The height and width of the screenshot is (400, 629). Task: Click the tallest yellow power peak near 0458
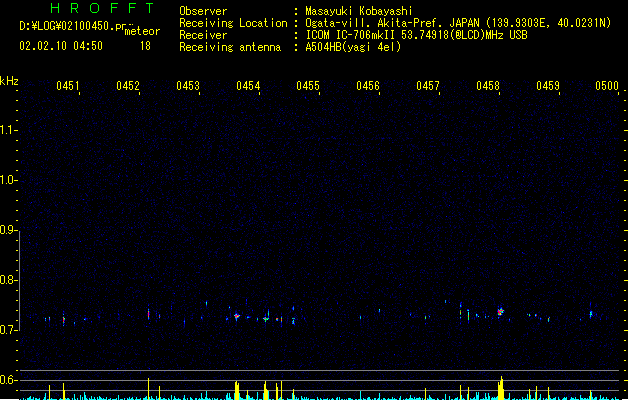(x=501, y=387)
